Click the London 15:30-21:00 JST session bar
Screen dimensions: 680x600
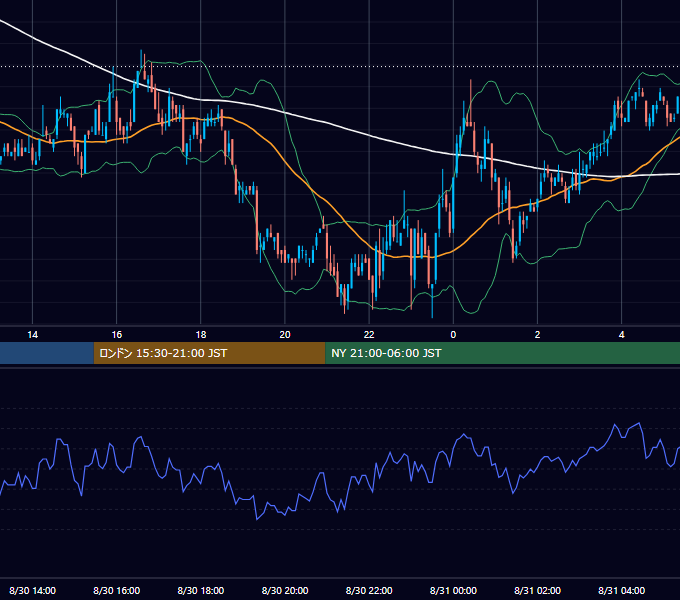click(x=209, y=353)
